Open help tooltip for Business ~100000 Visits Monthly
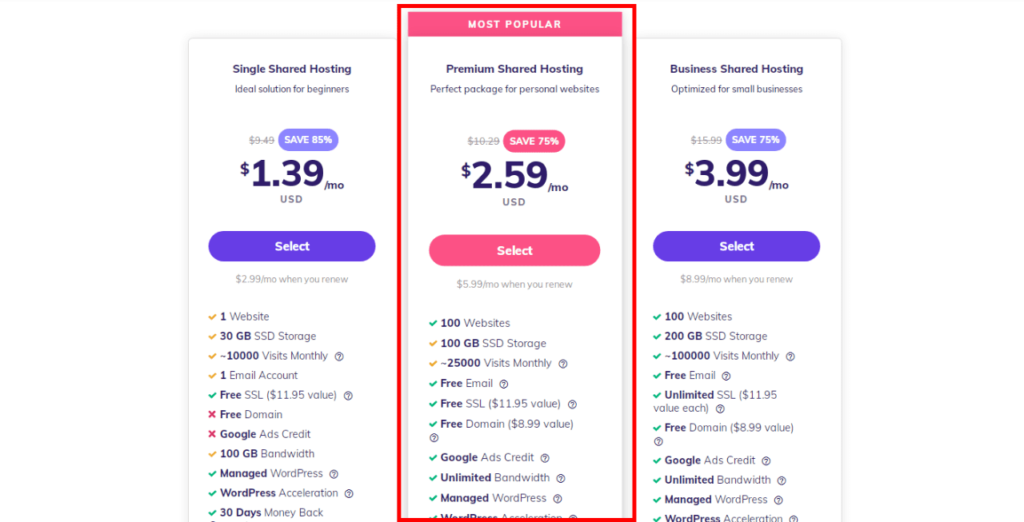 (x=790, y=357)
